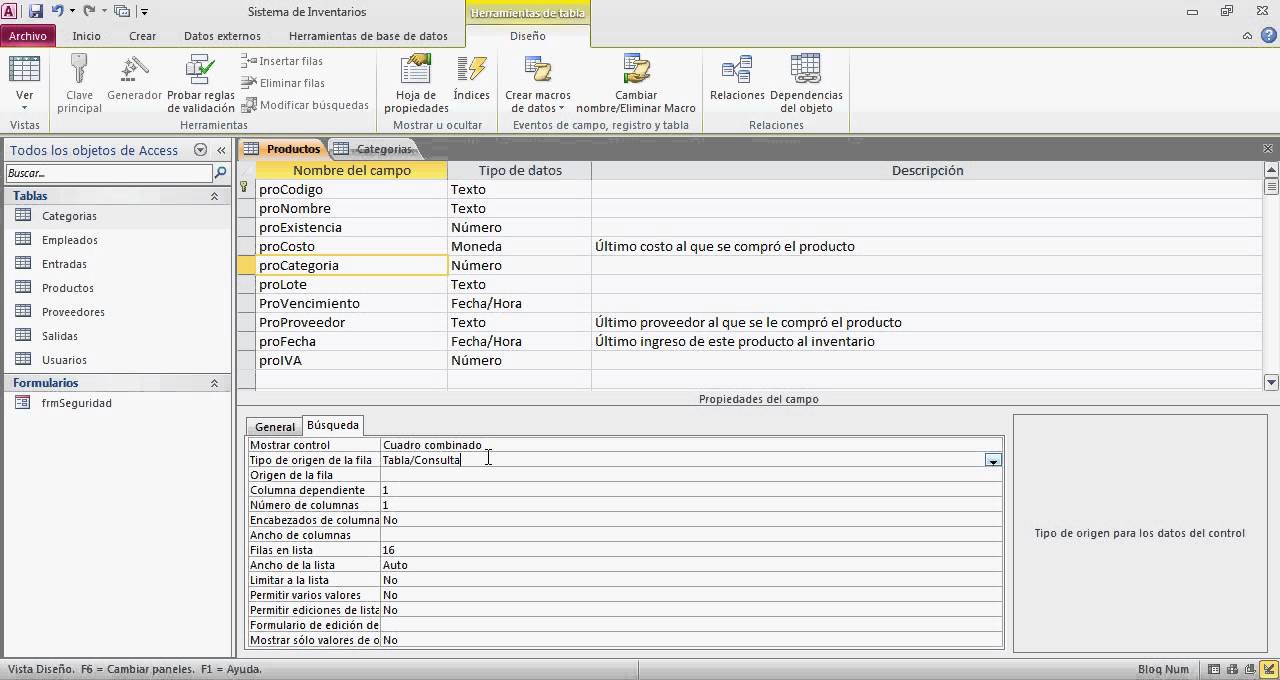Close the open table document
This screenshot has width=1280, height=680.
click(1269, 149)
